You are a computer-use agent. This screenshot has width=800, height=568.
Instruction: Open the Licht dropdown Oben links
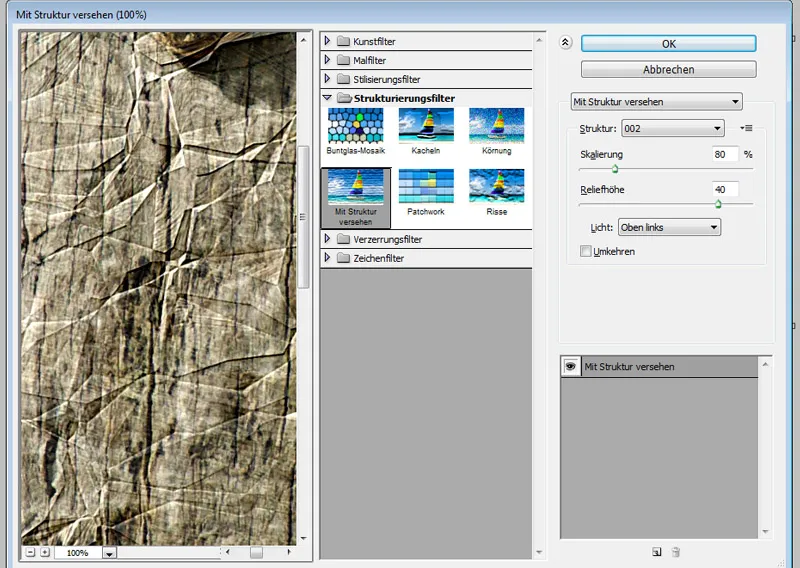[669, 227]
